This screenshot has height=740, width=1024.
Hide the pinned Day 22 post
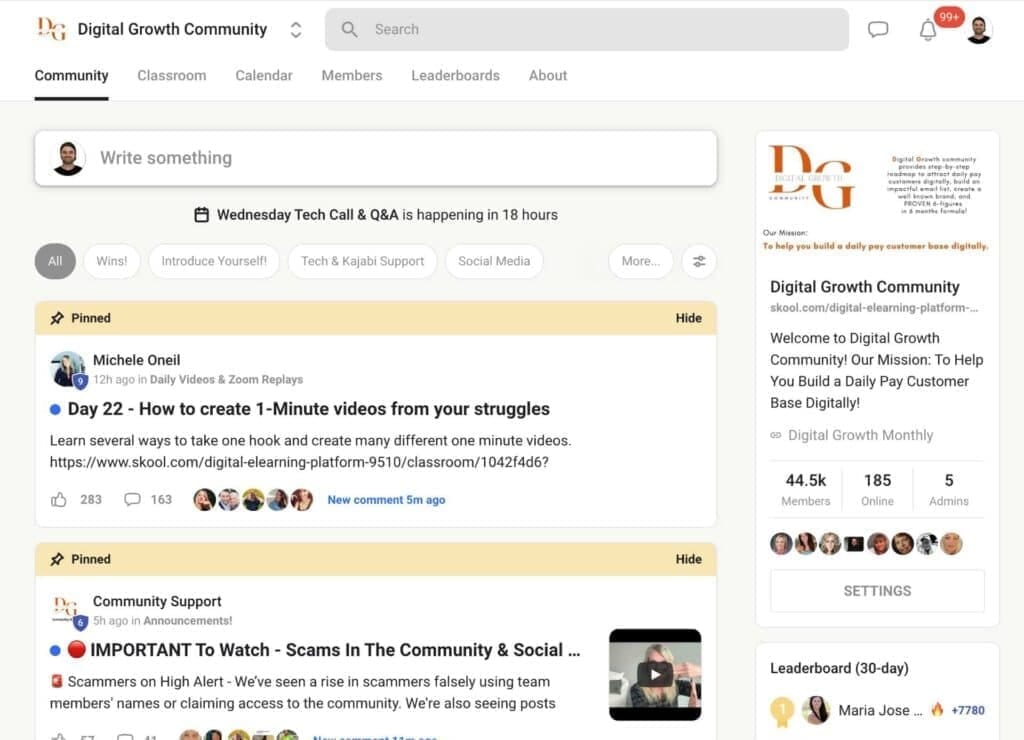pos(688,318)
